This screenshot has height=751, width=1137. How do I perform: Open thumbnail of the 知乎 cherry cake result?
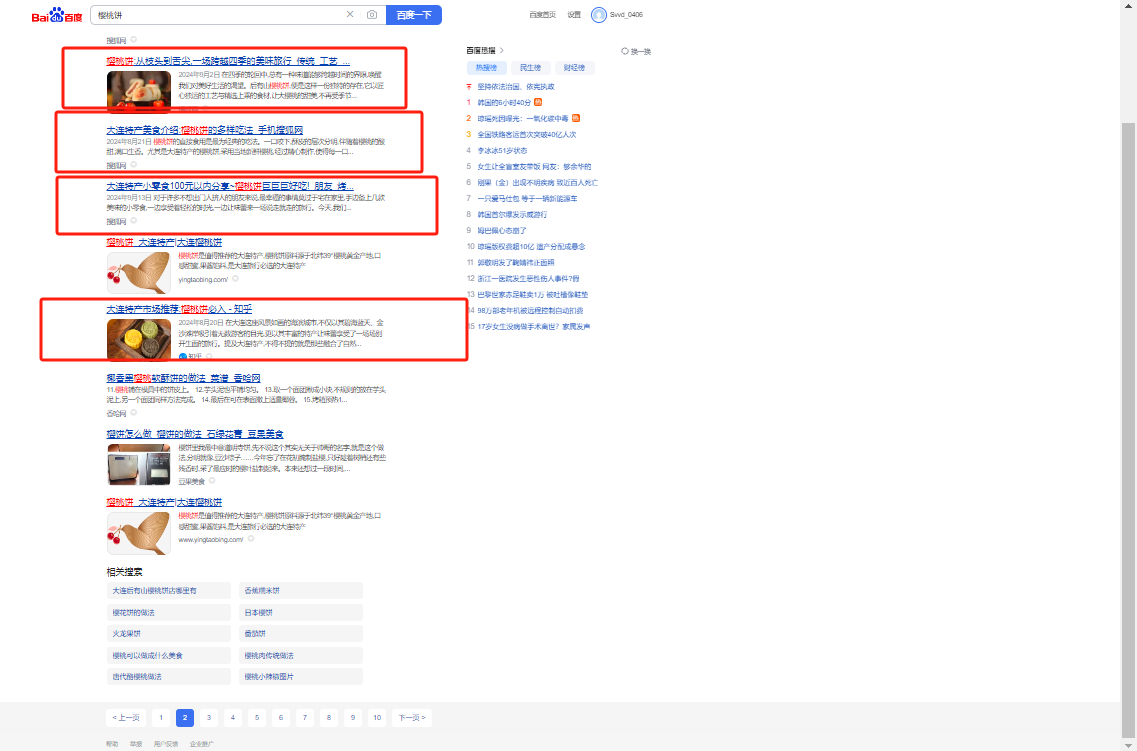139,339
